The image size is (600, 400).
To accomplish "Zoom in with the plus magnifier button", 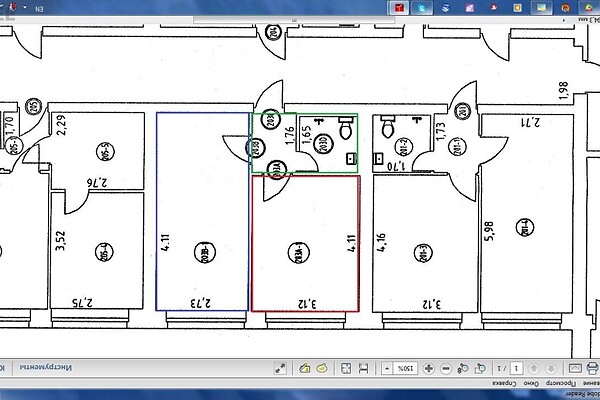I will (x=429, y=368).
